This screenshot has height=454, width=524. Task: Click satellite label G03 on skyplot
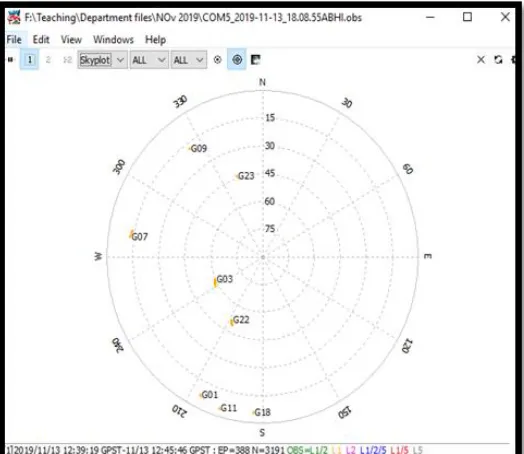224,279
